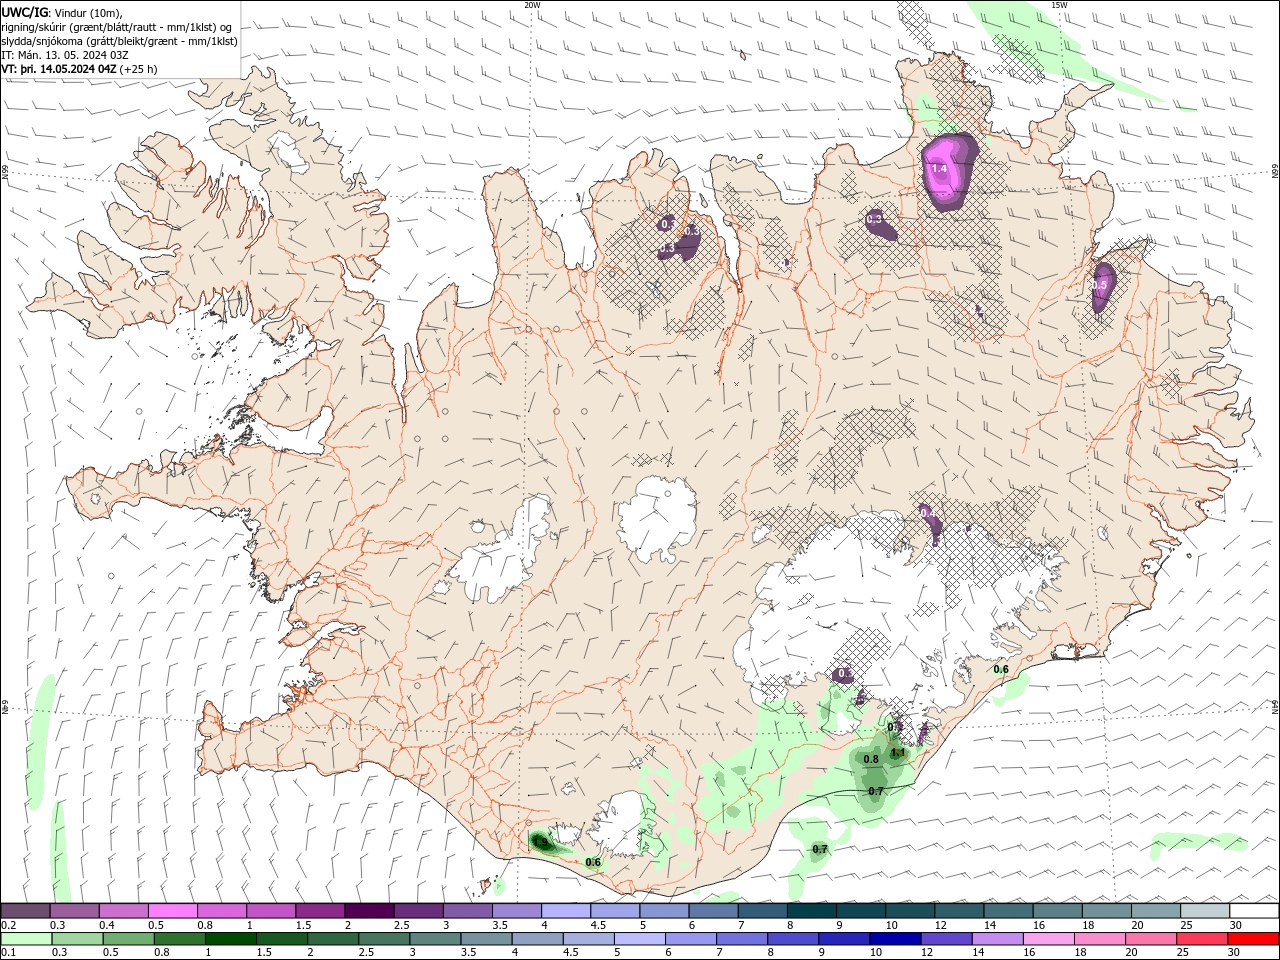Click the red-pink 25 mm rain swatch
This screenshot has height=960, width=1280.
tap(1203, 939)
